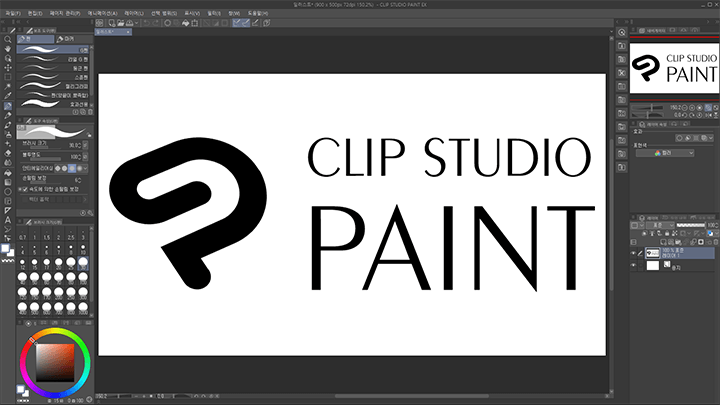This screenshot has width=720, height=405.
Task: Choose the second anti-aliasing option (weak)
Action: [x=64, y=169]
